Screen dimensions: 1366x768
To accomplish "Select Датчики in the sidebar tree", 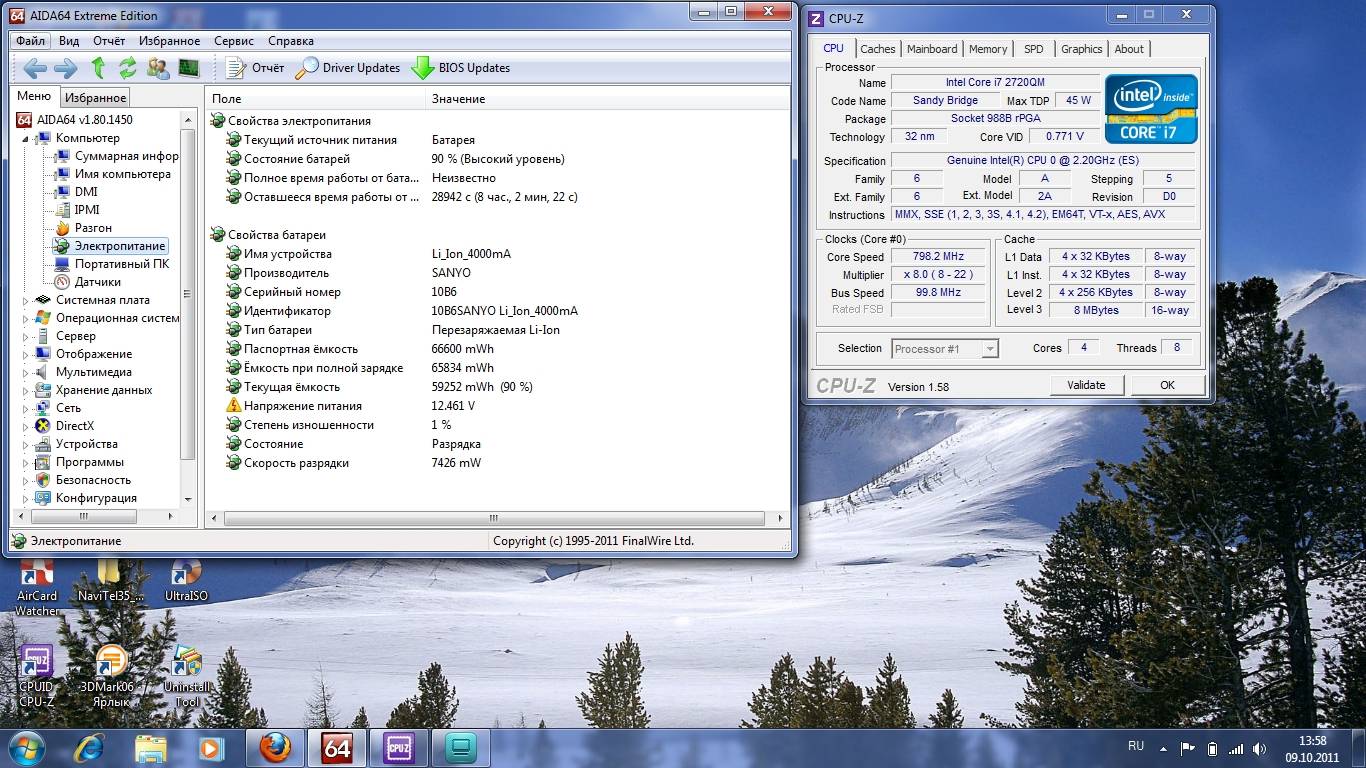I will click(97, 282).
